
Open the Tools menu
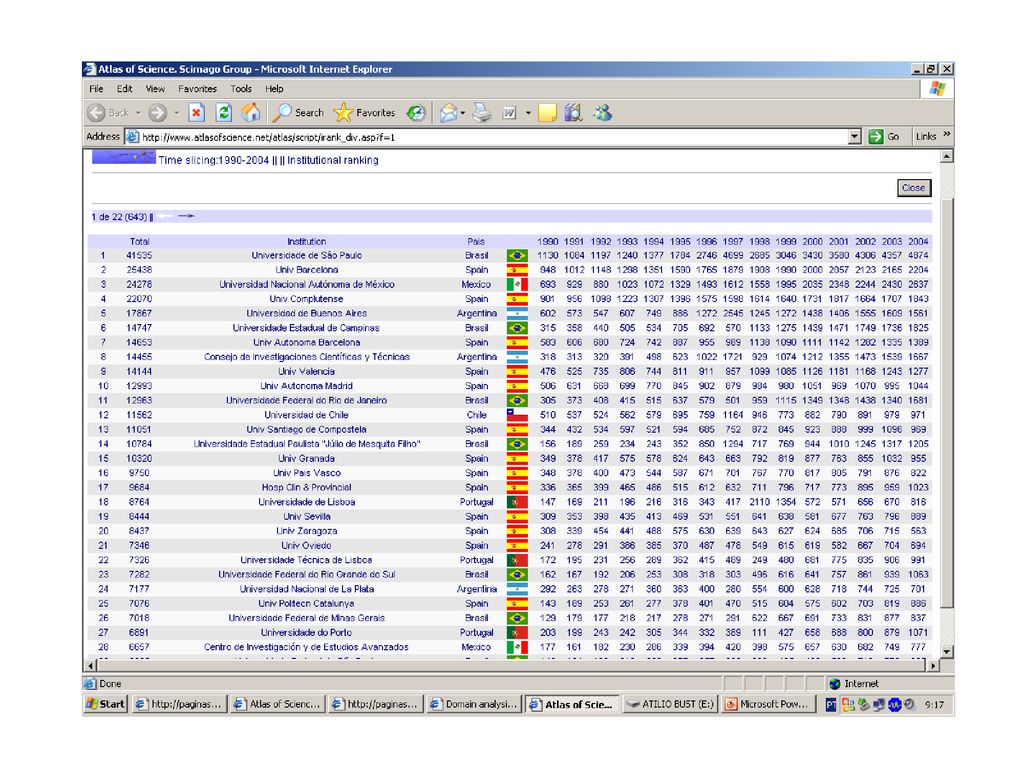[x=241, y=89]
